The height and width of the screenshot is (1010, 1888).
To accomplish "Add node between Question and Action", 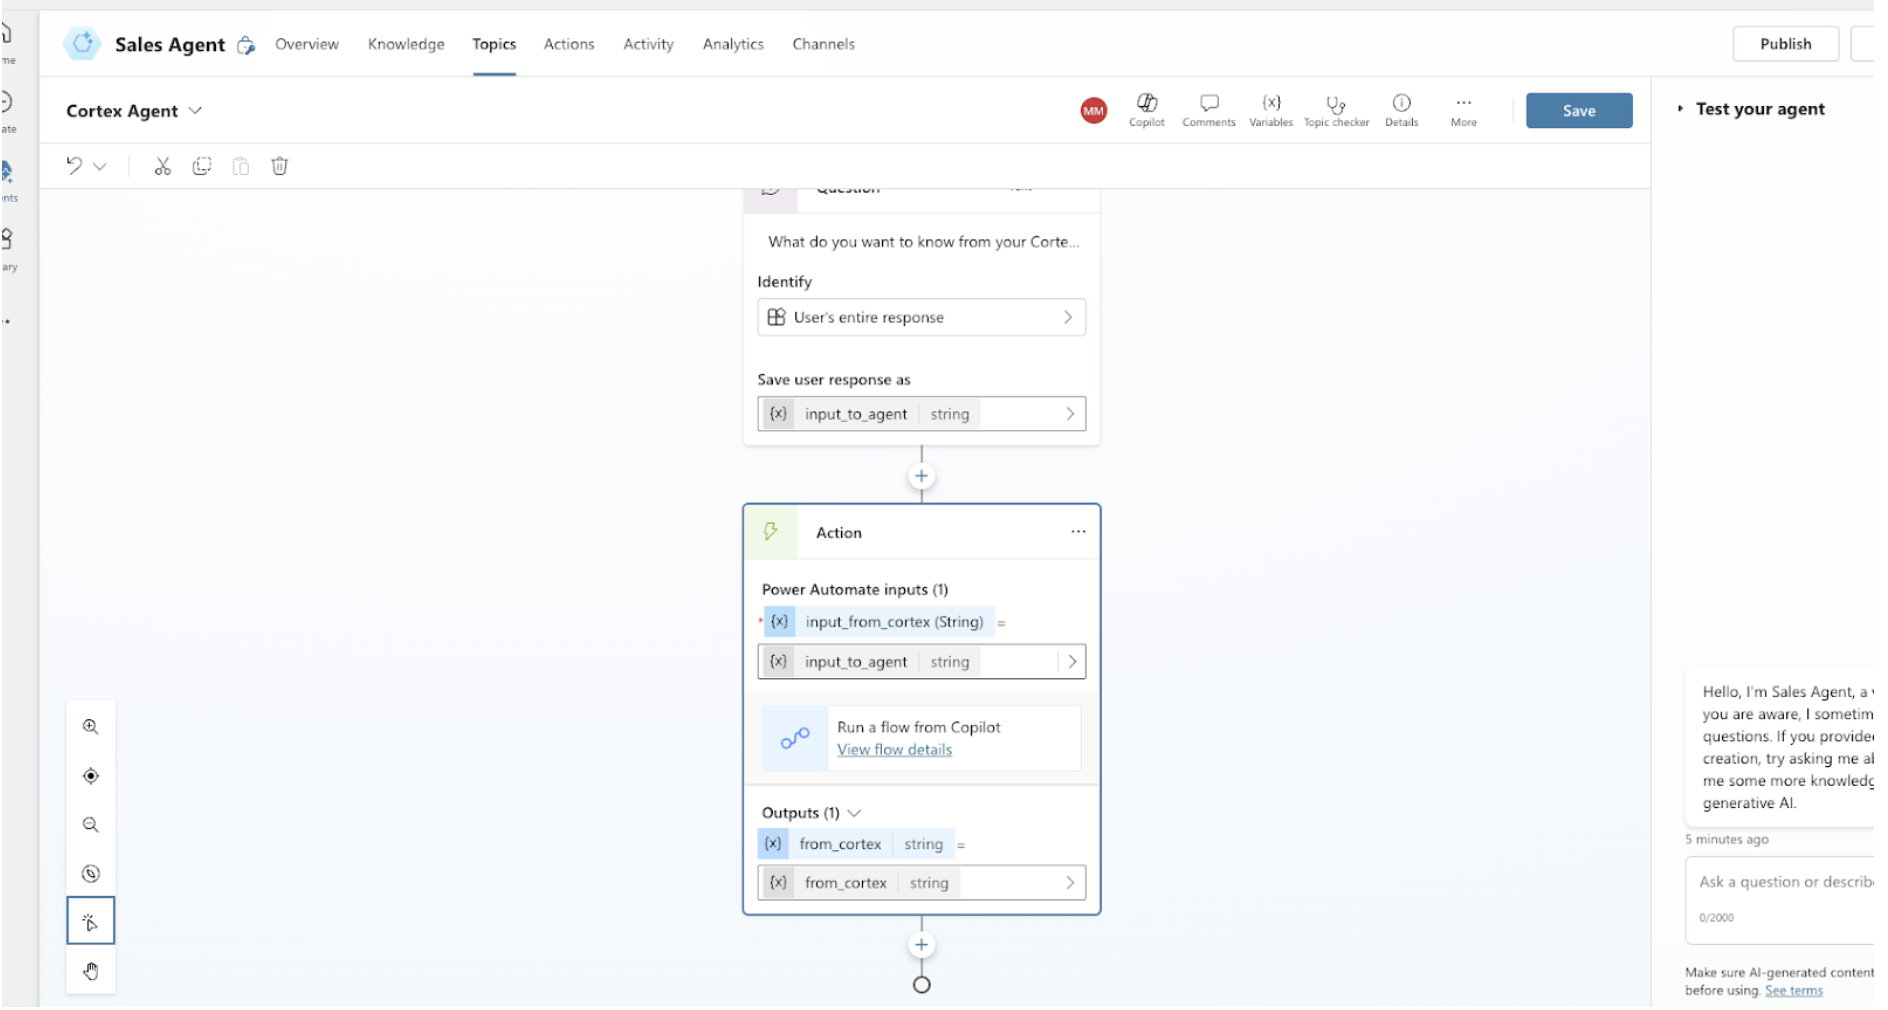I will [x=921, y=476].
